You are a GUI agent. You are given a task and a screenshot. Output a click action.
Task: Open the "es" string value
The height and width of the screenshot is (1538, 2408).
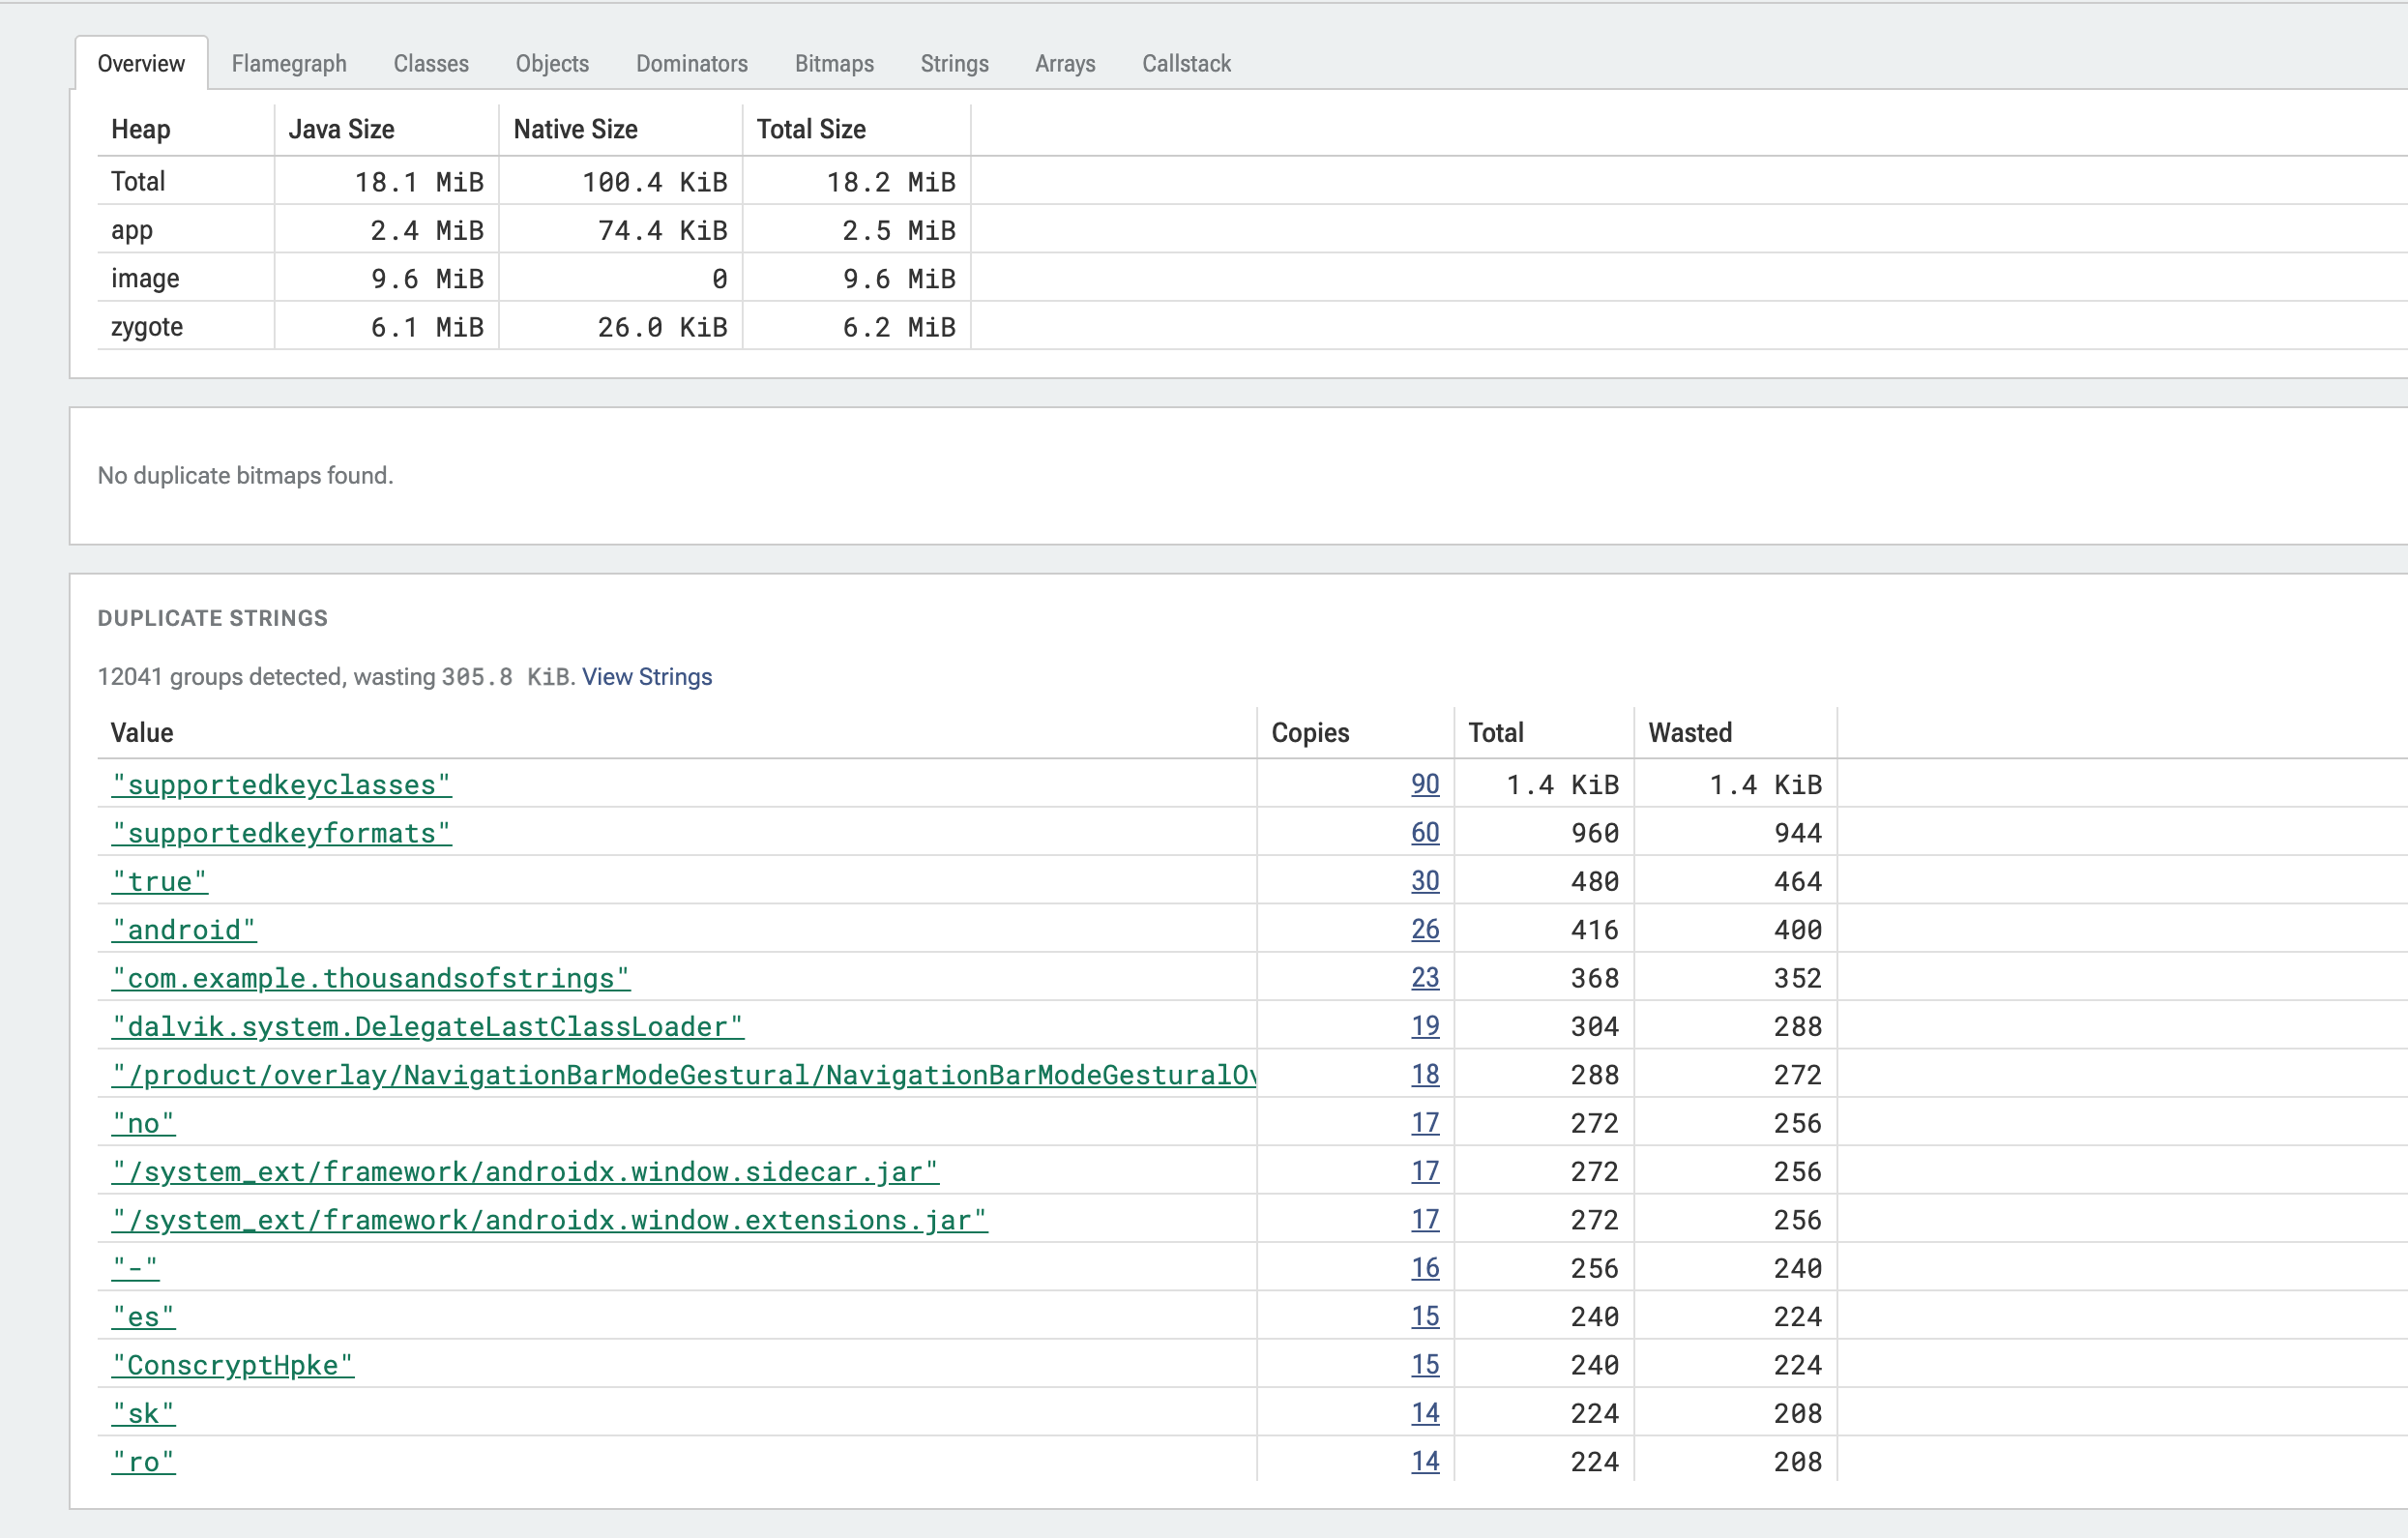[x=143, y=1317]
